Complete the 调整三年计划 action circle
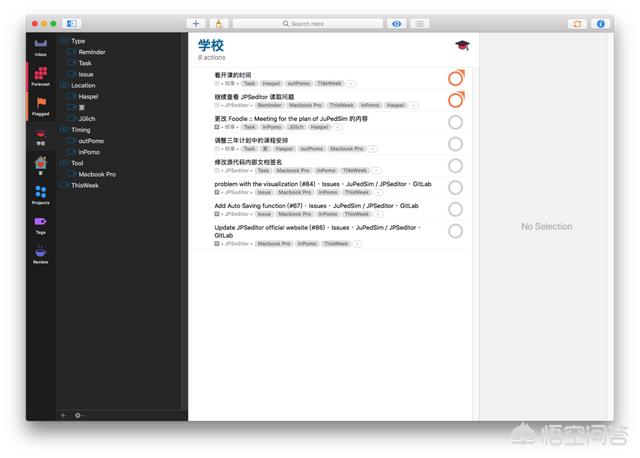Viewport: 640px width, 458px height. click(455, 144)
